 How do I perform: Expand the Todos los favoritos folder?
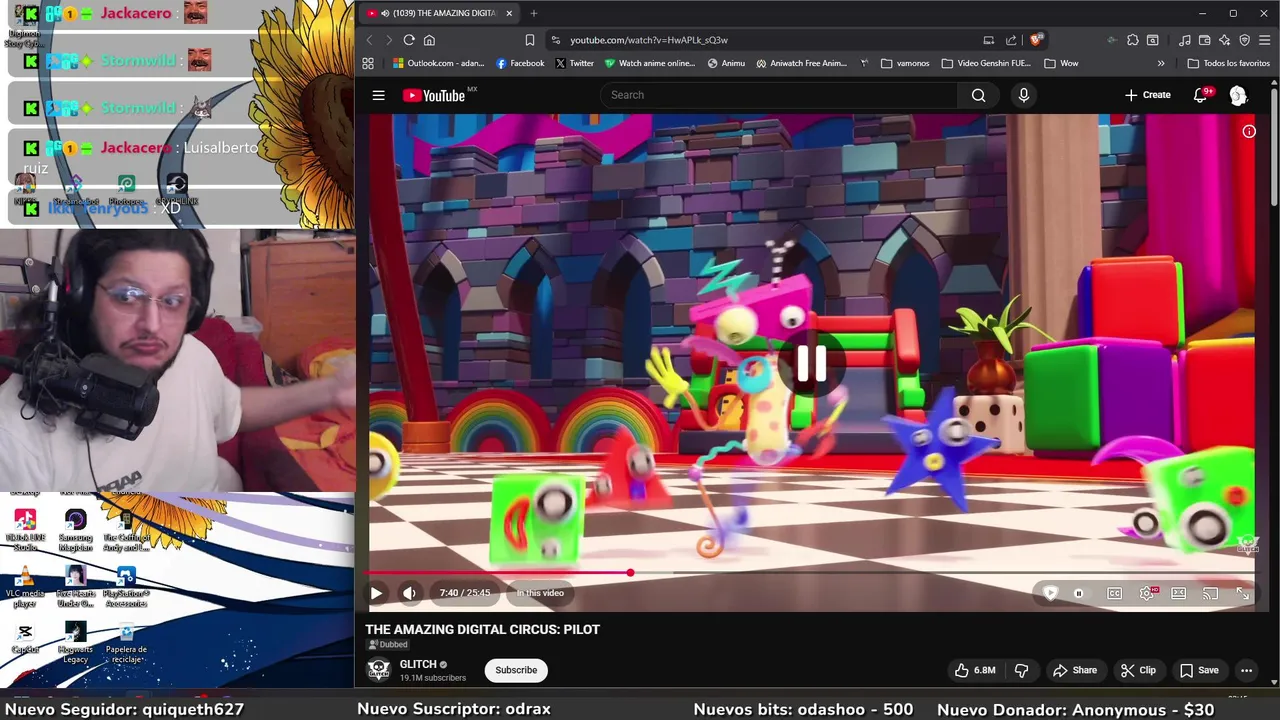(1228, 63)
